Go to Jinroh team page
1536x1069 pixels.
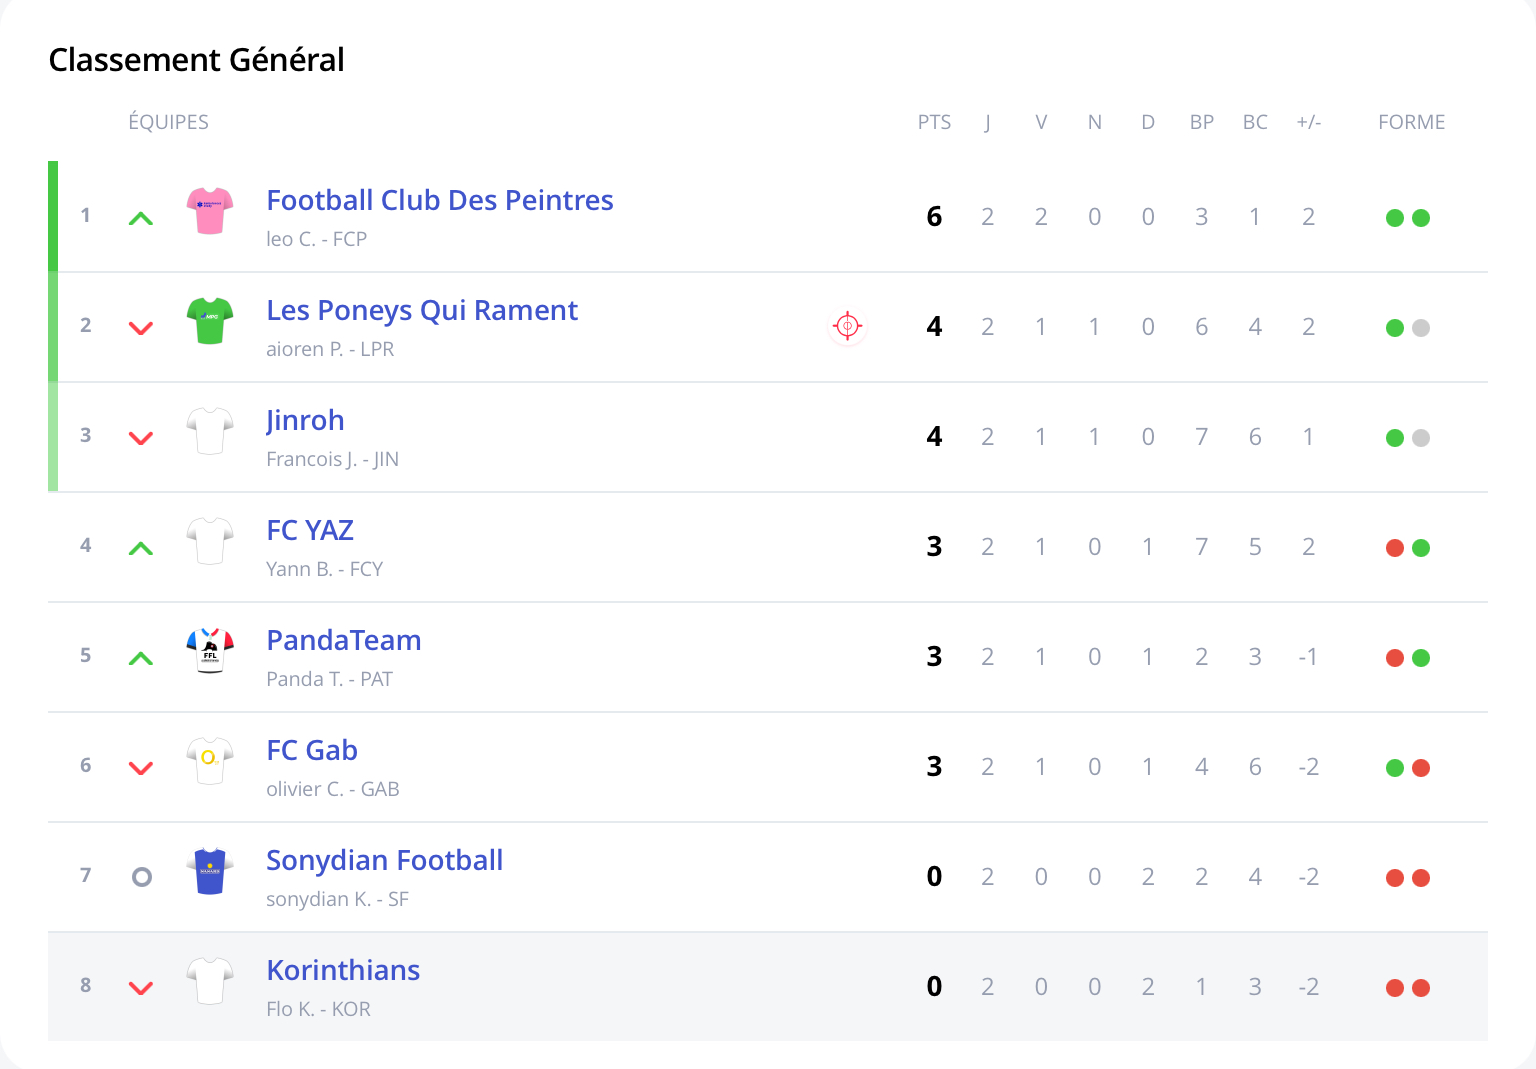(x=305, y=420)
